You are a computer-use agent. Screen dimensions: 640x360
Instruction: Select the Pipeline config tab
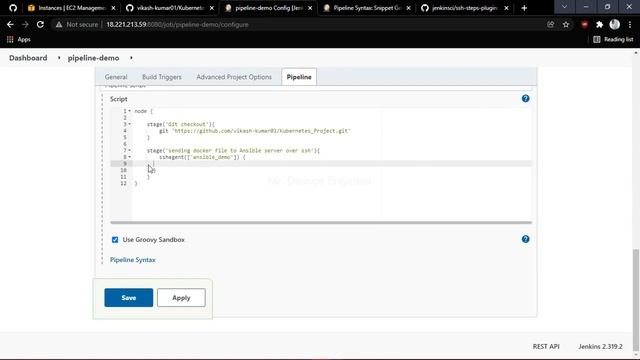pos(299,77)
